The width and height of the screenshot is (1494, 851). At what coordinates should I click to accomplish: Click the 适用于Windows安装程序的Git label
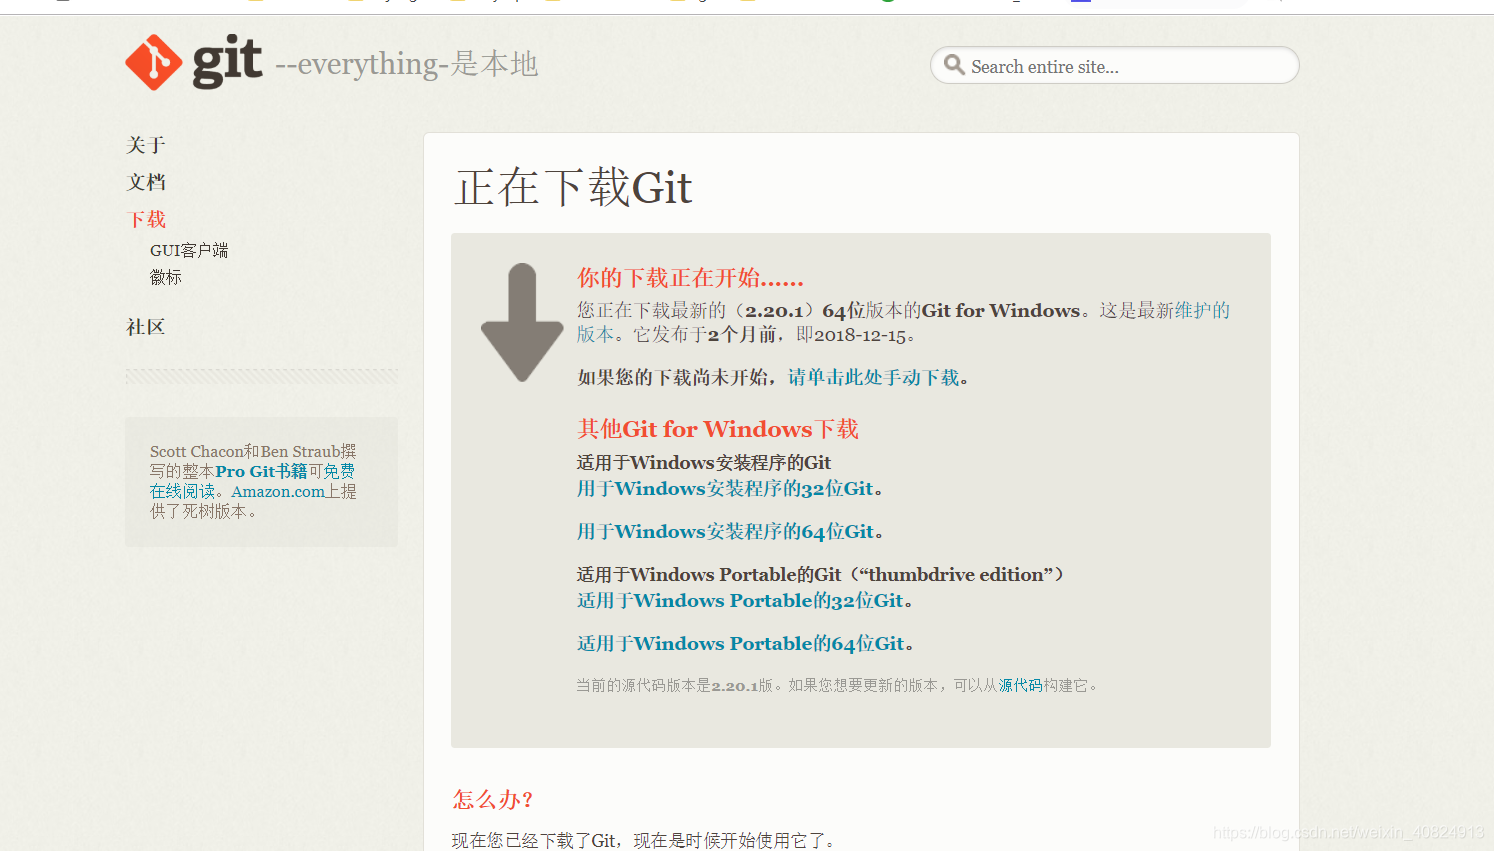click(x=704, y=462)
